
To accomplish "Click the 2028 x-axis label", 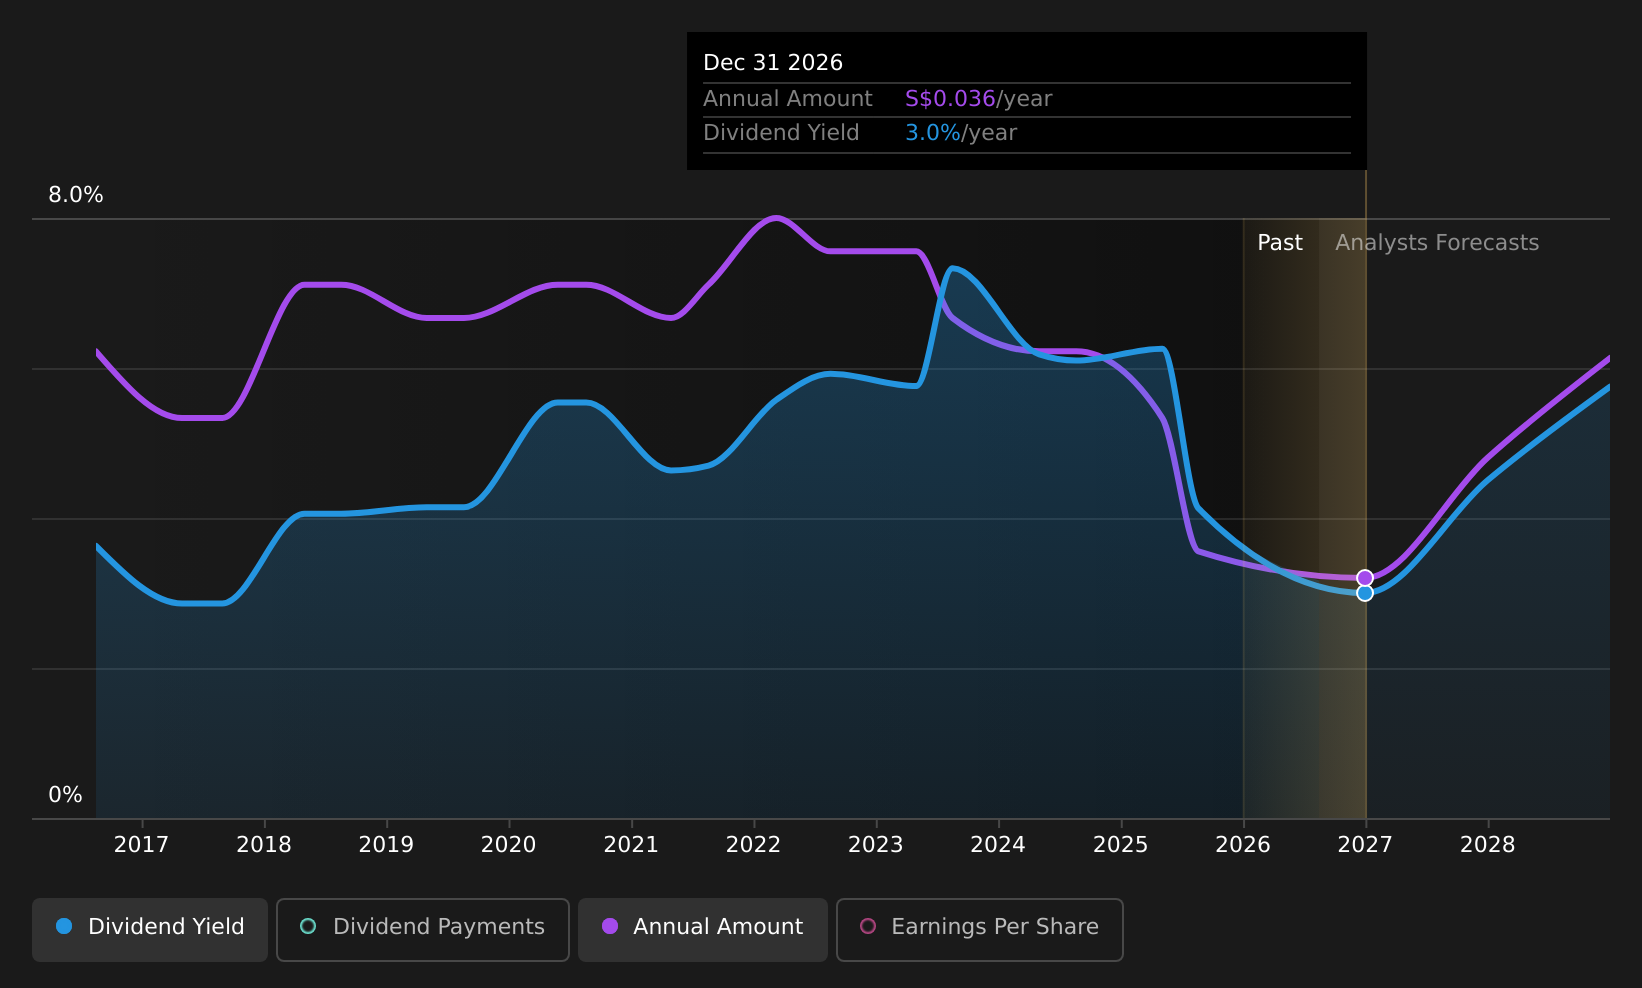I will [1488, 845].
